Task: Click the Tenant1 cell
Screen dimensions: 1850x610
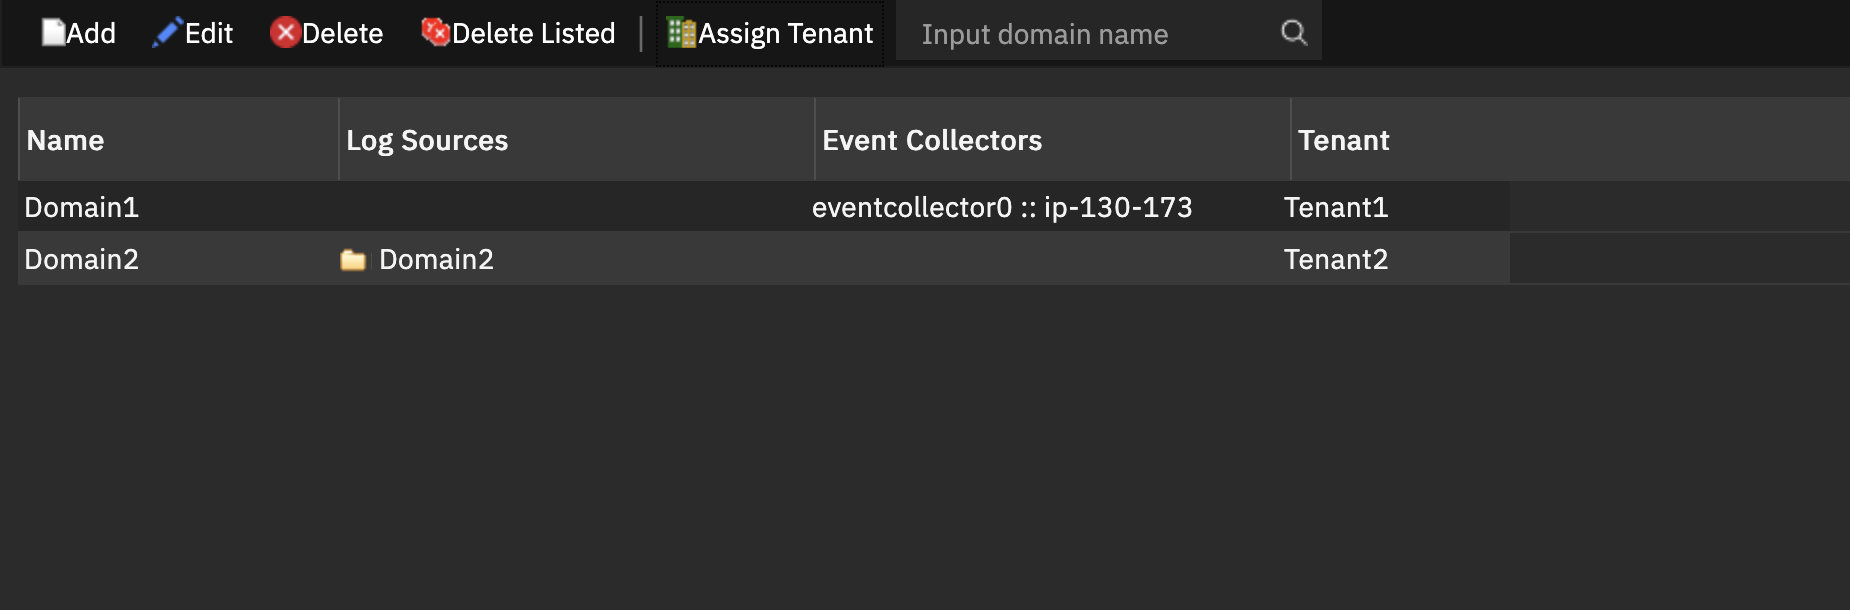Action: (x=1336, y=208)
